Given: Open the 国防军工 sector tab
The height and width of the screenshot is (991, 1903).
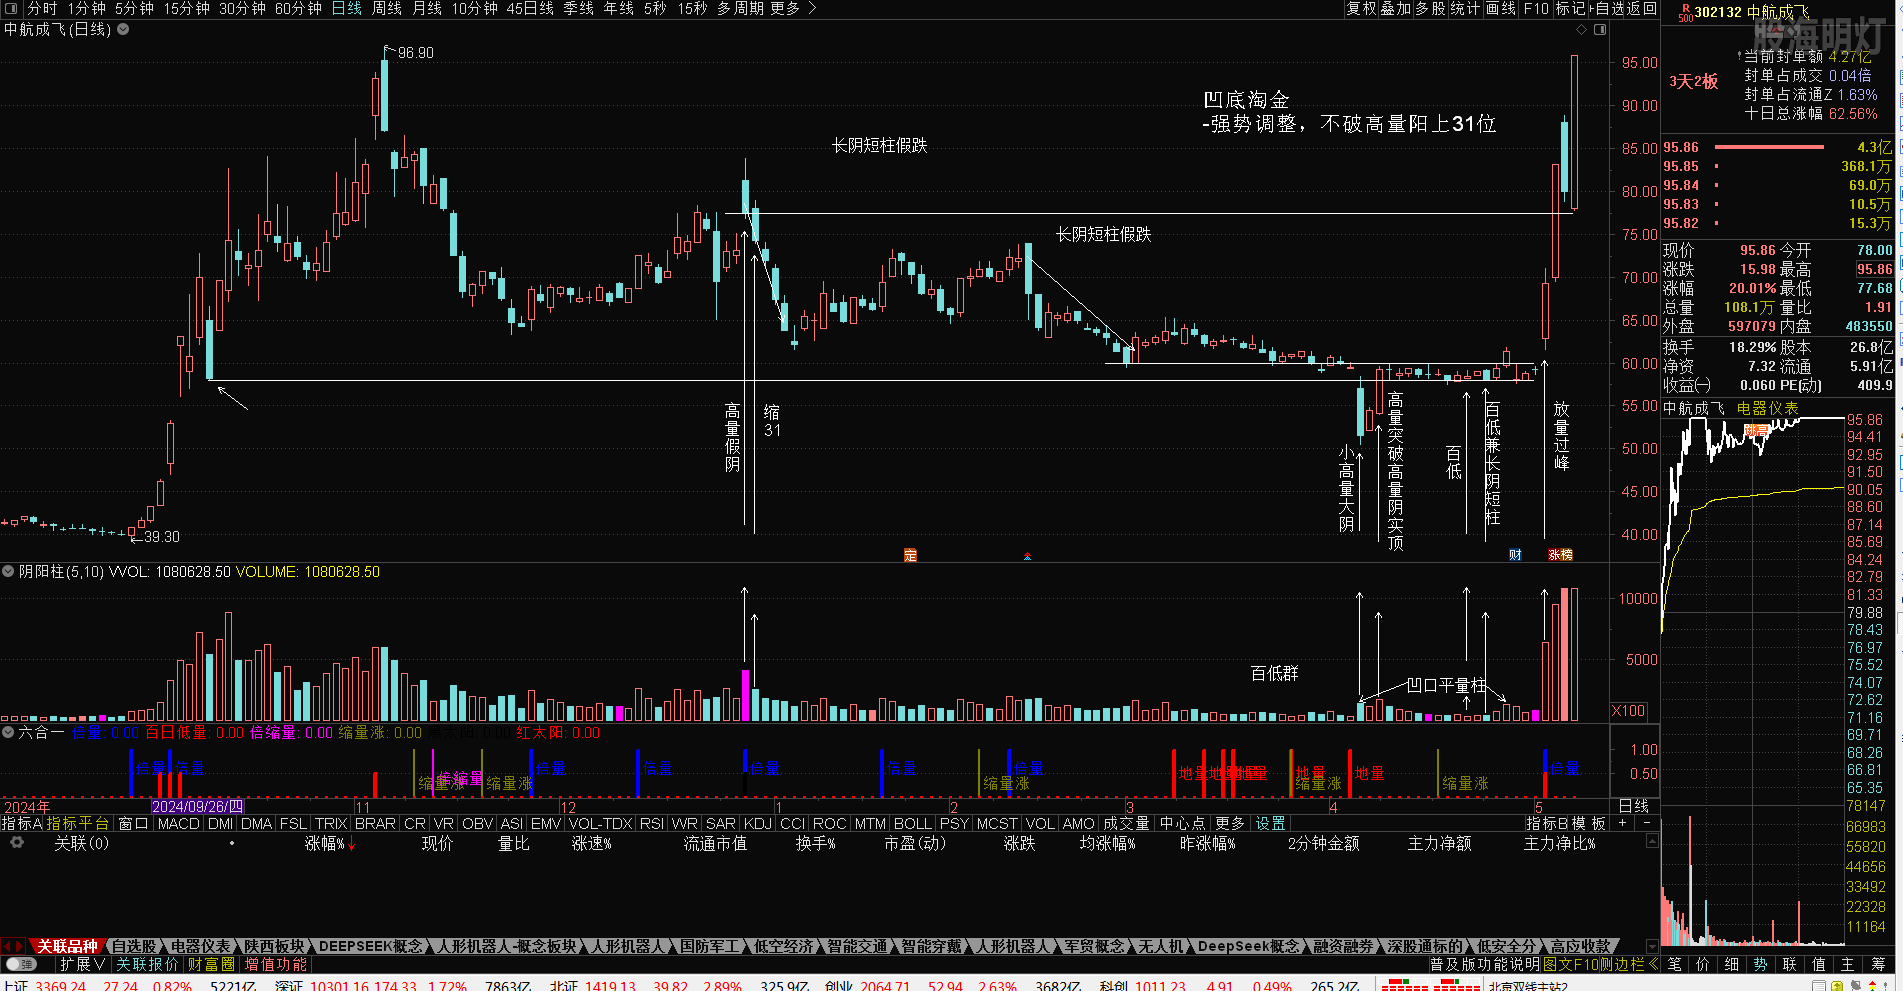Looking at the screenshot, I should (710, 946).
